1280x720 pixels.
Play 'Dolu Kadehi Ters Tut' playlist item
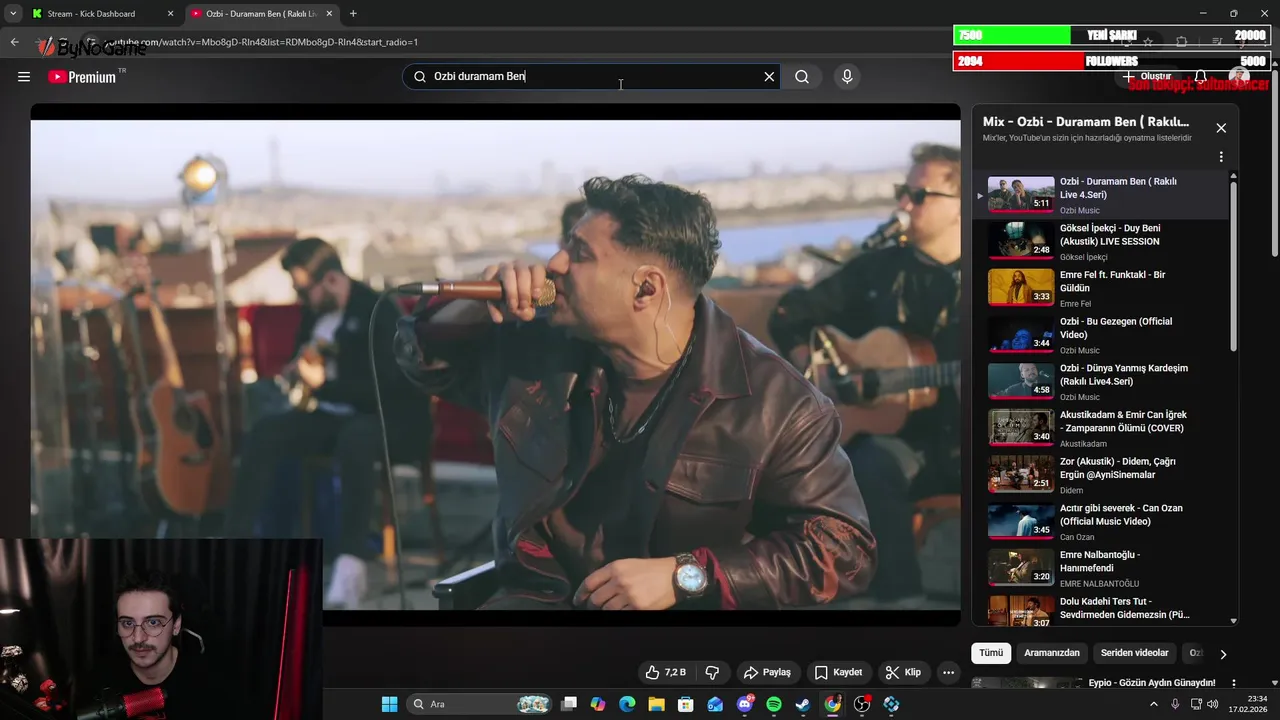[x=1100, y=609]
